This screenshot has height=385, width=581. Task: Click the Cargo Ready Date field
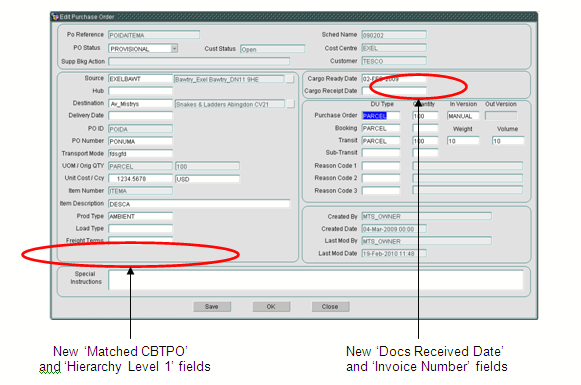(394, 79)
